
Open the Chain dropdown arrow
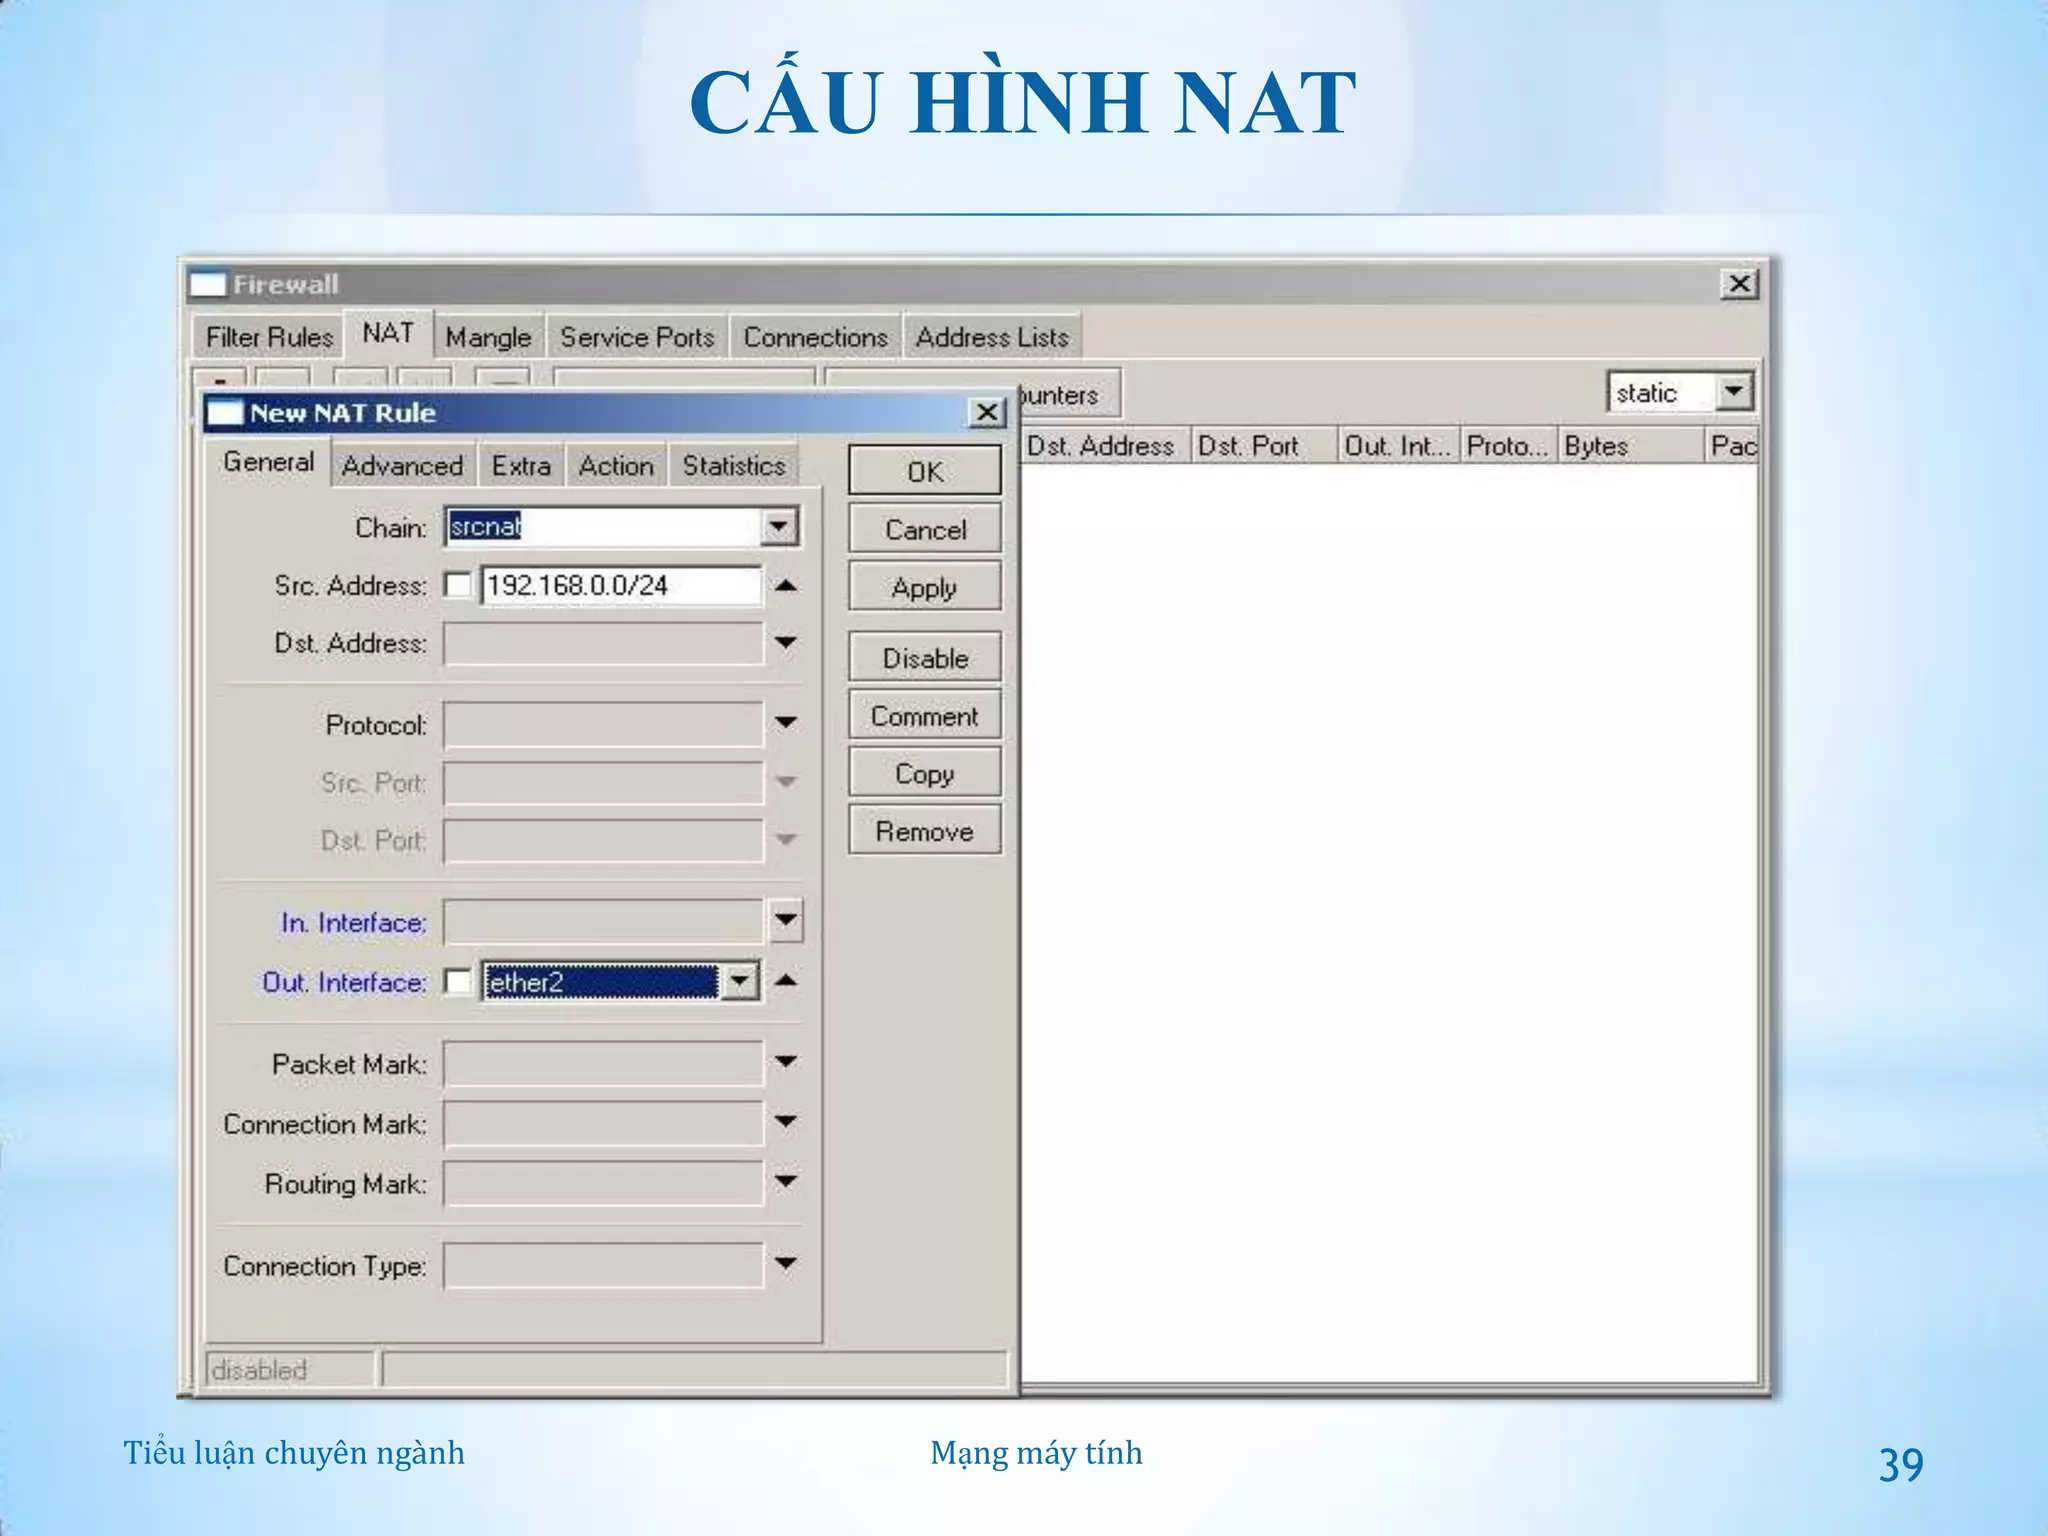tap(778, 526)
